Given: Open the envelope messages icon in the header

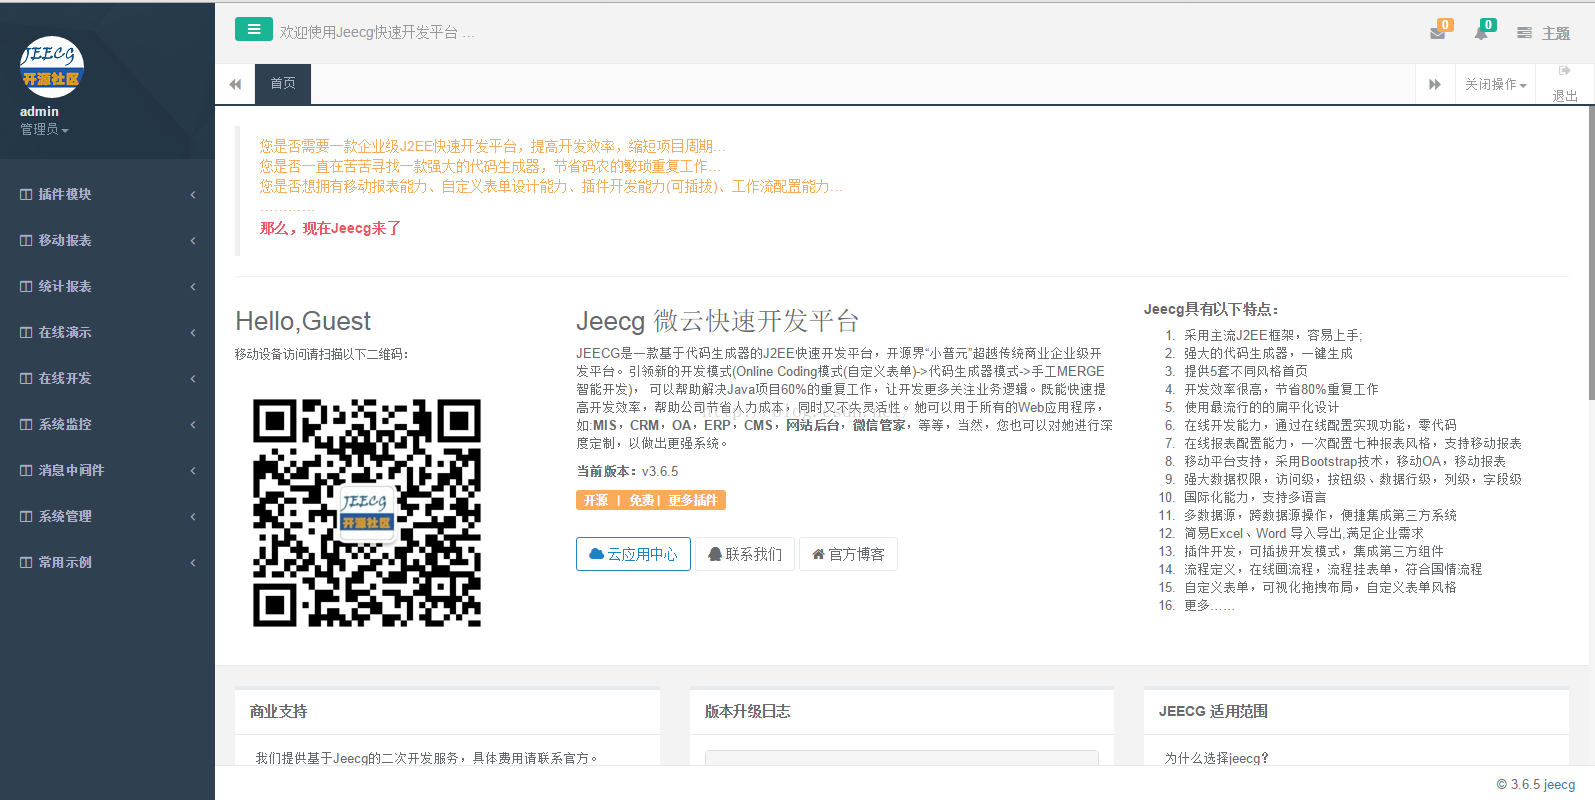Looking at the screenshot, I should tap(1438, 33).
